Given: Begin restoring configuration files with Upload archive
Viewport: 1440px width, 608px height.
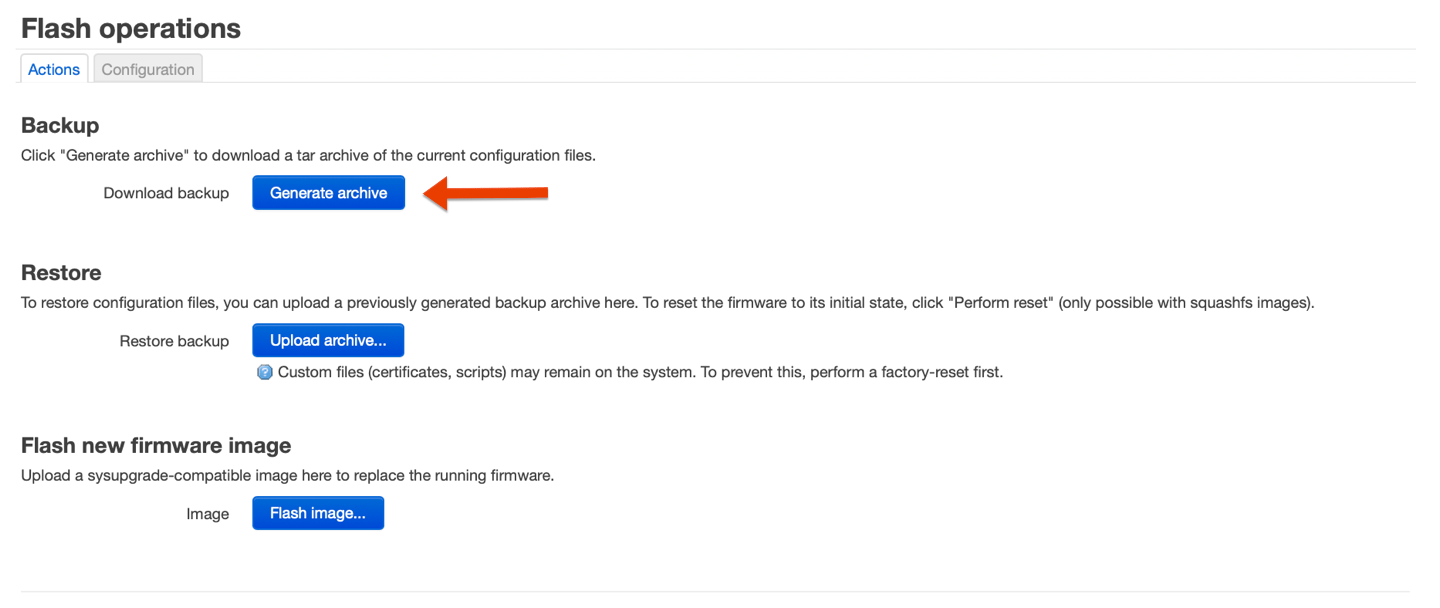Looking at the screenshot, I should pos(328,340).
